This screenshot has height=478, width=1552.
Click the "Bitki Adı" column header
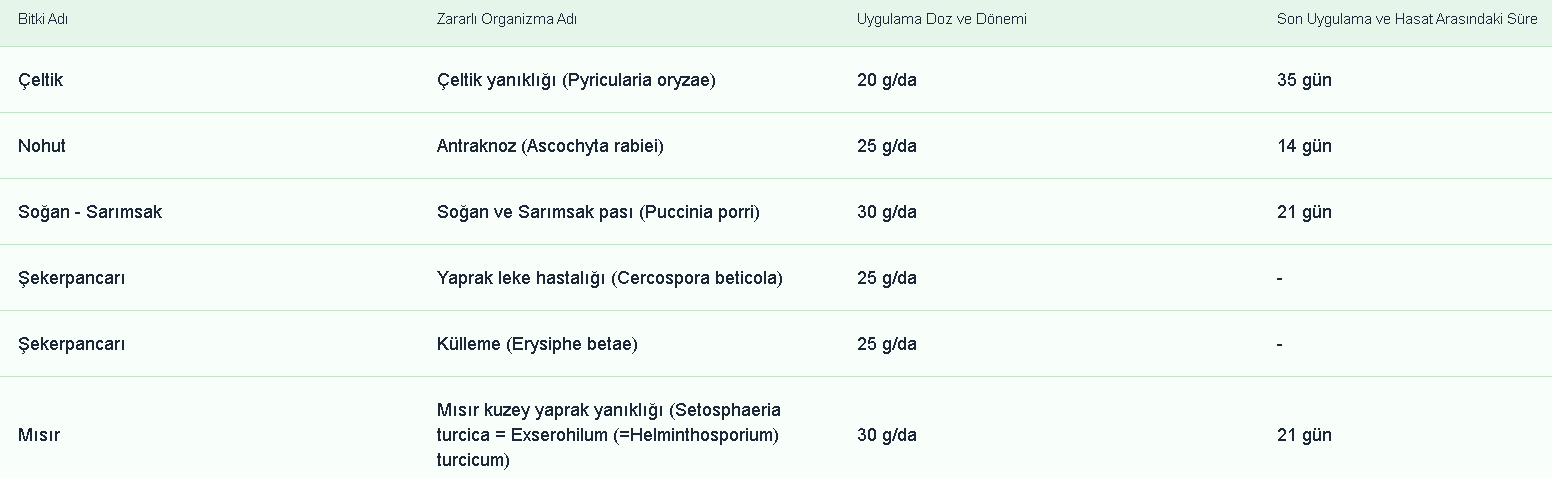pyautogui.click(x=43, y=19)
